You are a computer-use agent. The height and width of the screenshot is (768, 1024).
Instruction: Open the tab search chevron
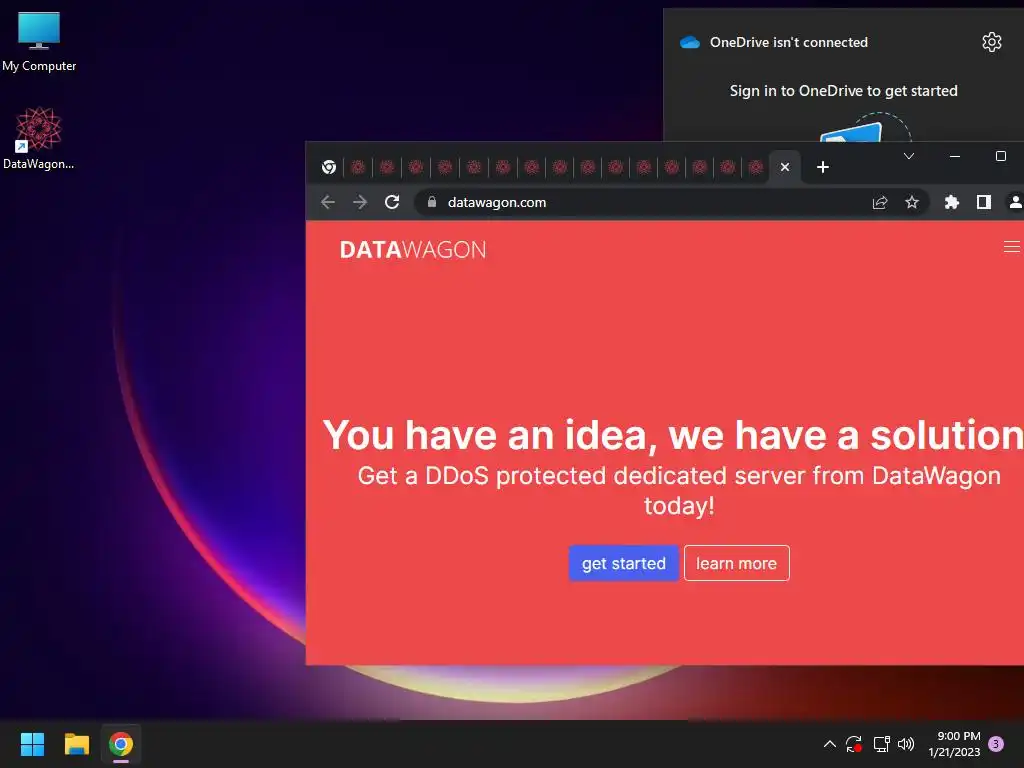tap(908, 156)
